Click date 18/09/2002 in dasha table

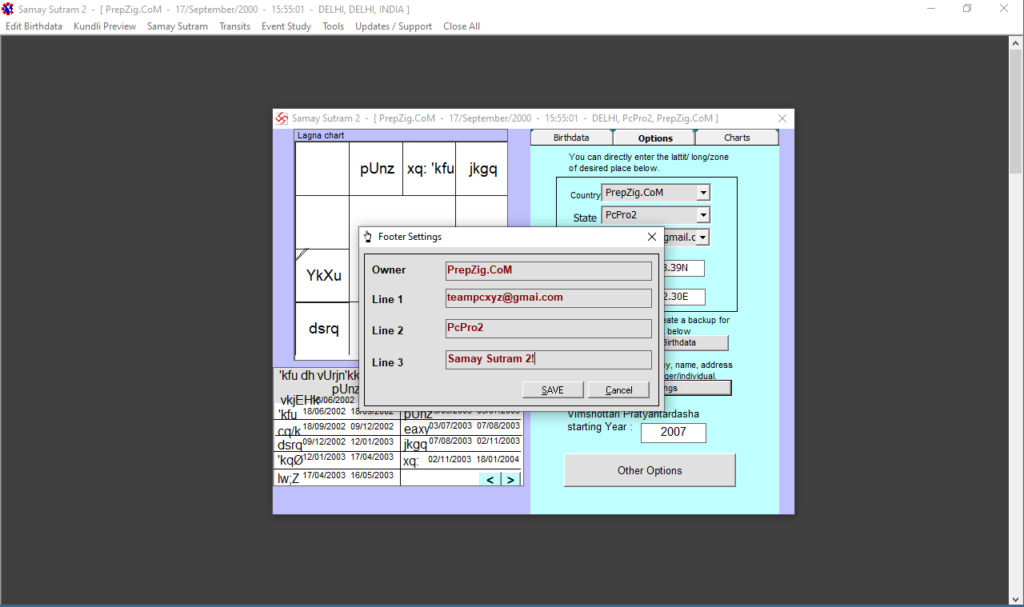[324, 427]
